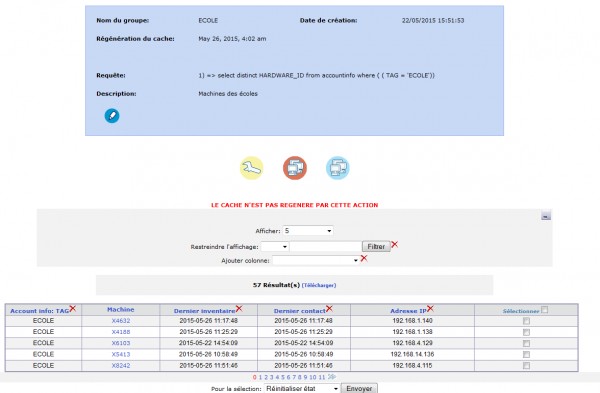Clear the filter with red X beside Filtrer
This screenshot has width=600, height=393.
pos(395,245)
